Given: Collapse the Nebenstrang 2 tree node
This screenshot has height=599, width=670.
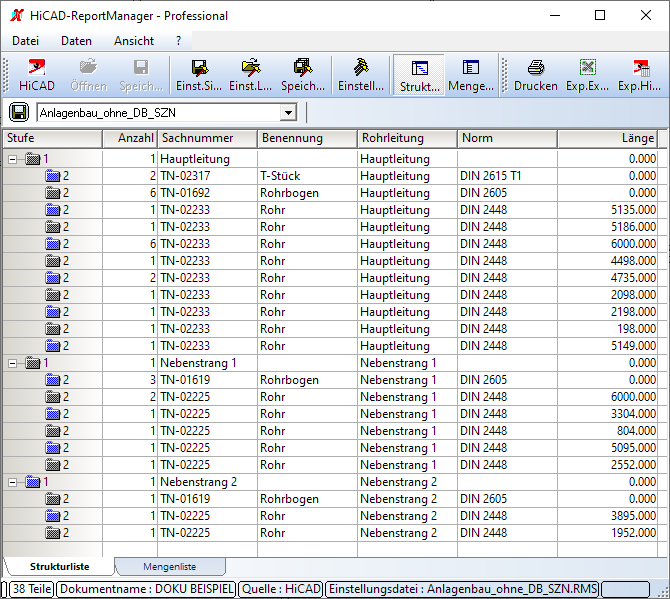Looking at the screenshot, I should coord(14,482).
